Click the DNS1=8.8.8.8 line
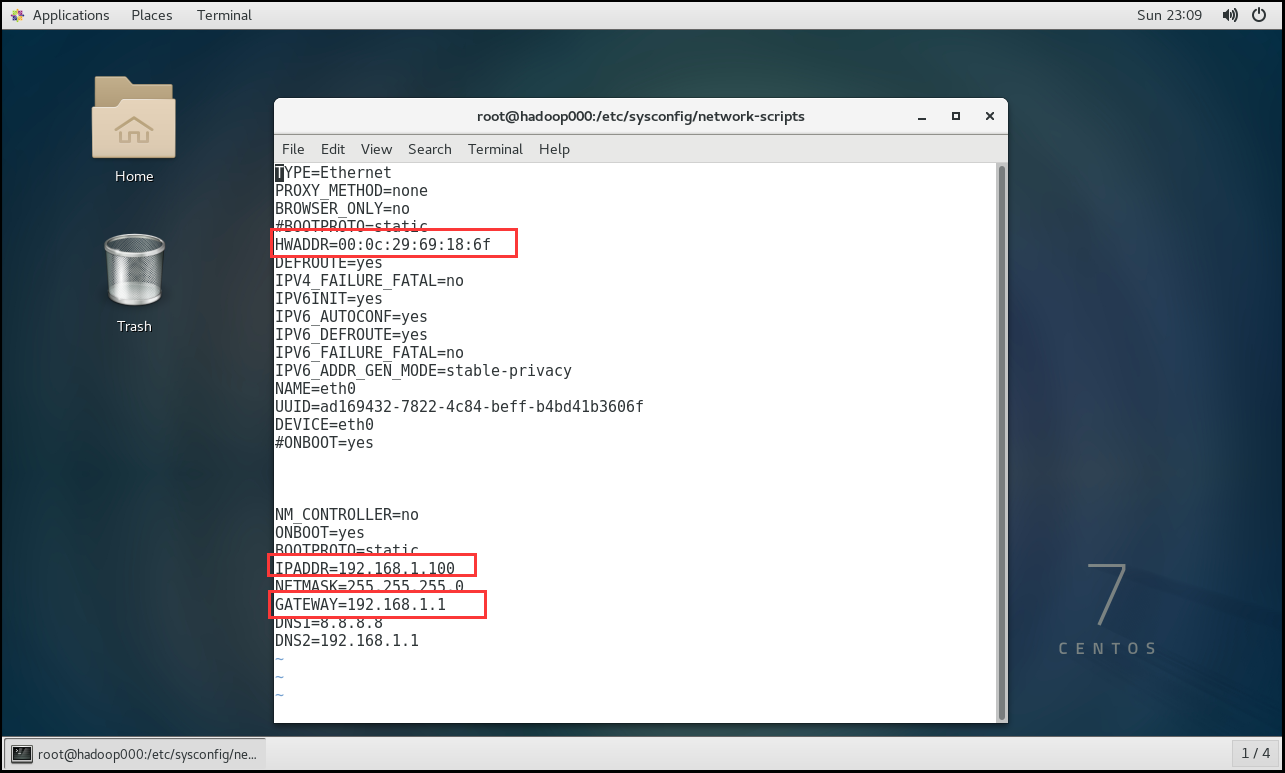The width and height of the screenshot is (1285, 773). 329,623
